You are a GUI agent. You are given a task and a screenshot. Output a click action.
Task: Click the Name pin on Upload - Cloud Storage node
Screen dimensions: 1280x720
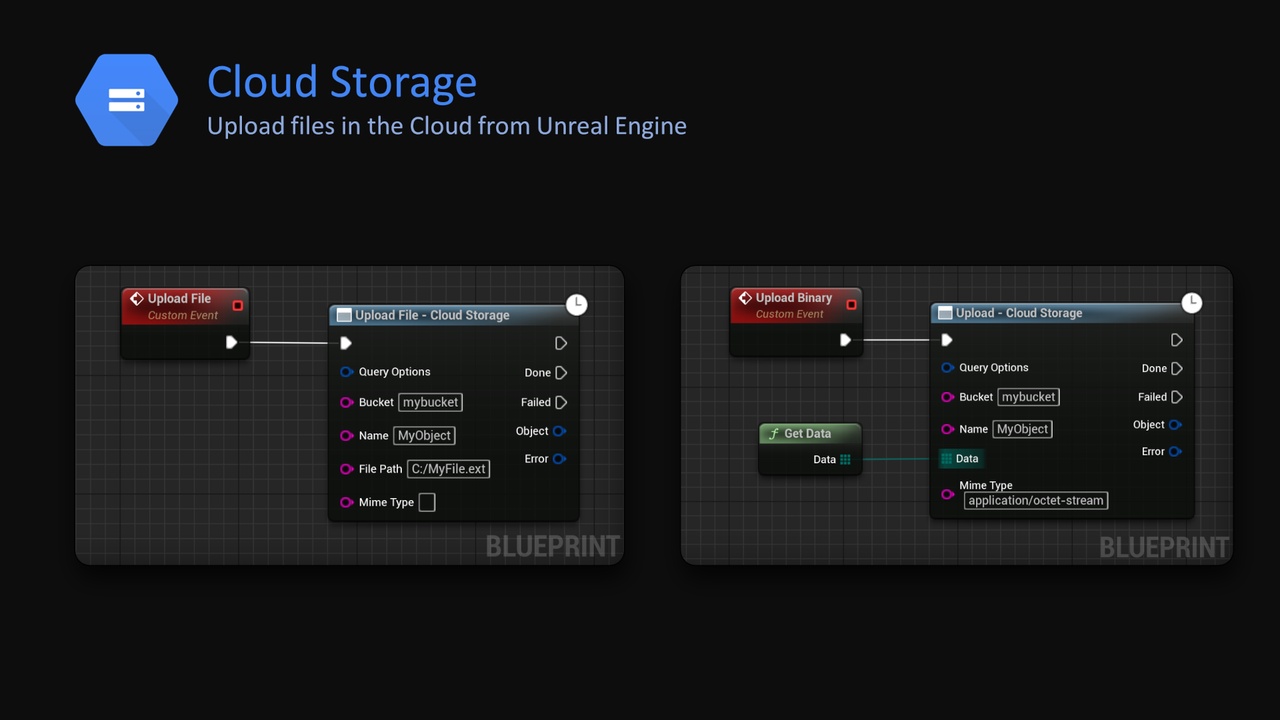point(947,429)
